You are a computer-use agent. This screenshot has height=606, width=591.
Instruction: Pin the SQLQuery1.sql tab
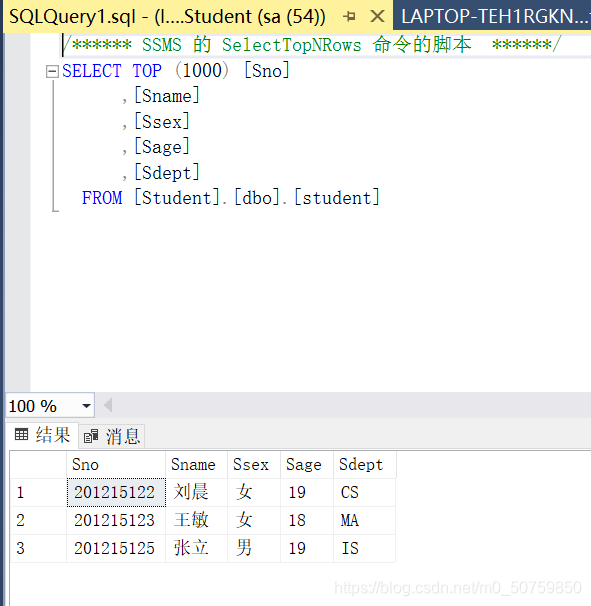pos(349,16)
